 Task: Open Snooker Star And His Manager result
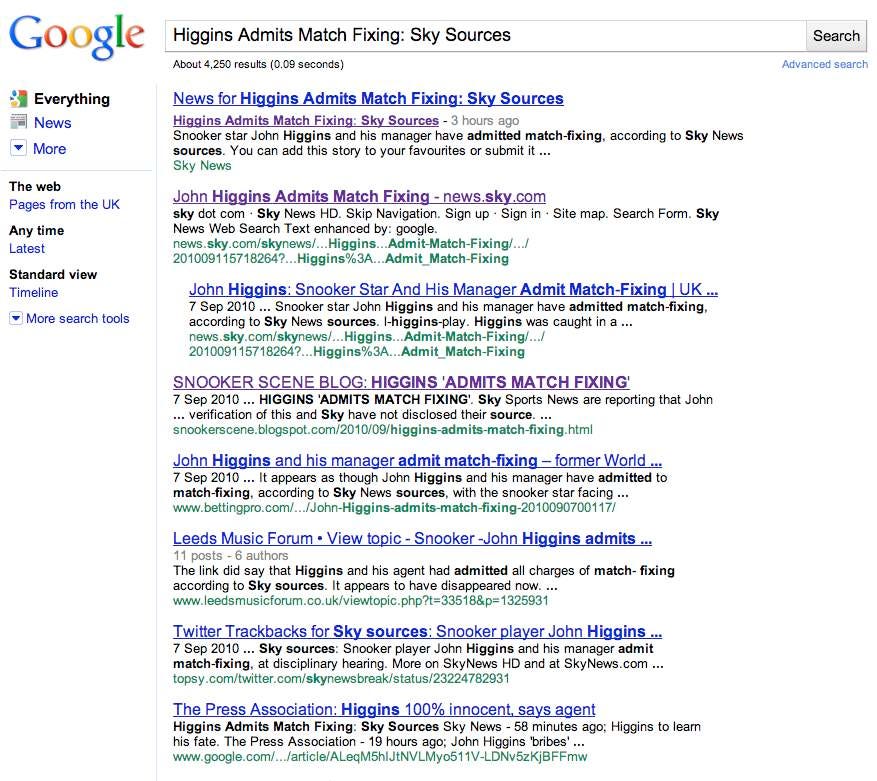(453, 289)
